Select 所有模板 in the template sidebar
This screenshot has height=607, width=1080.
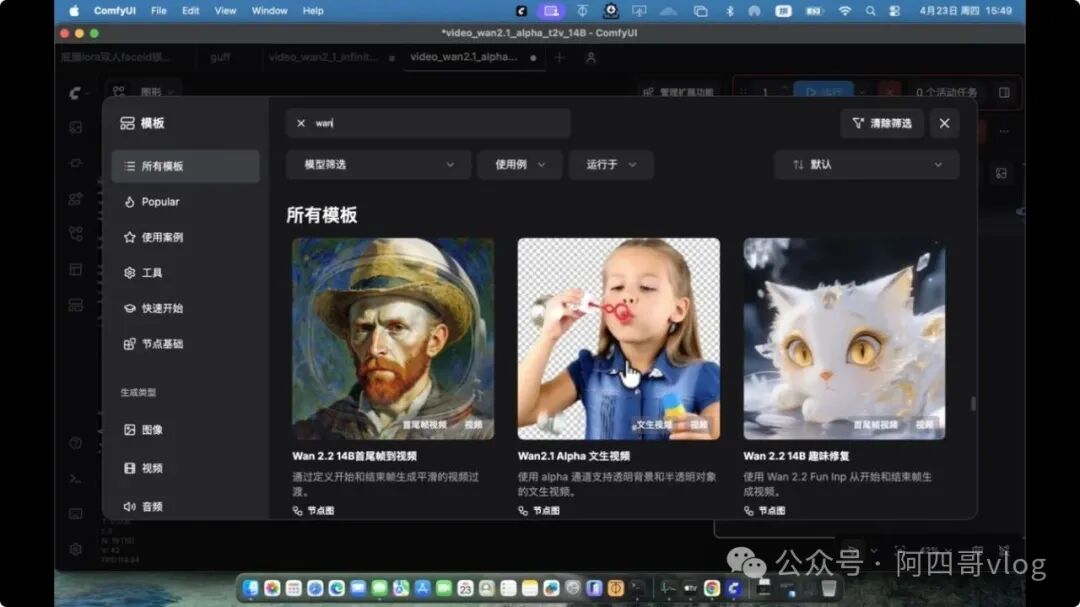click(185, 166)
